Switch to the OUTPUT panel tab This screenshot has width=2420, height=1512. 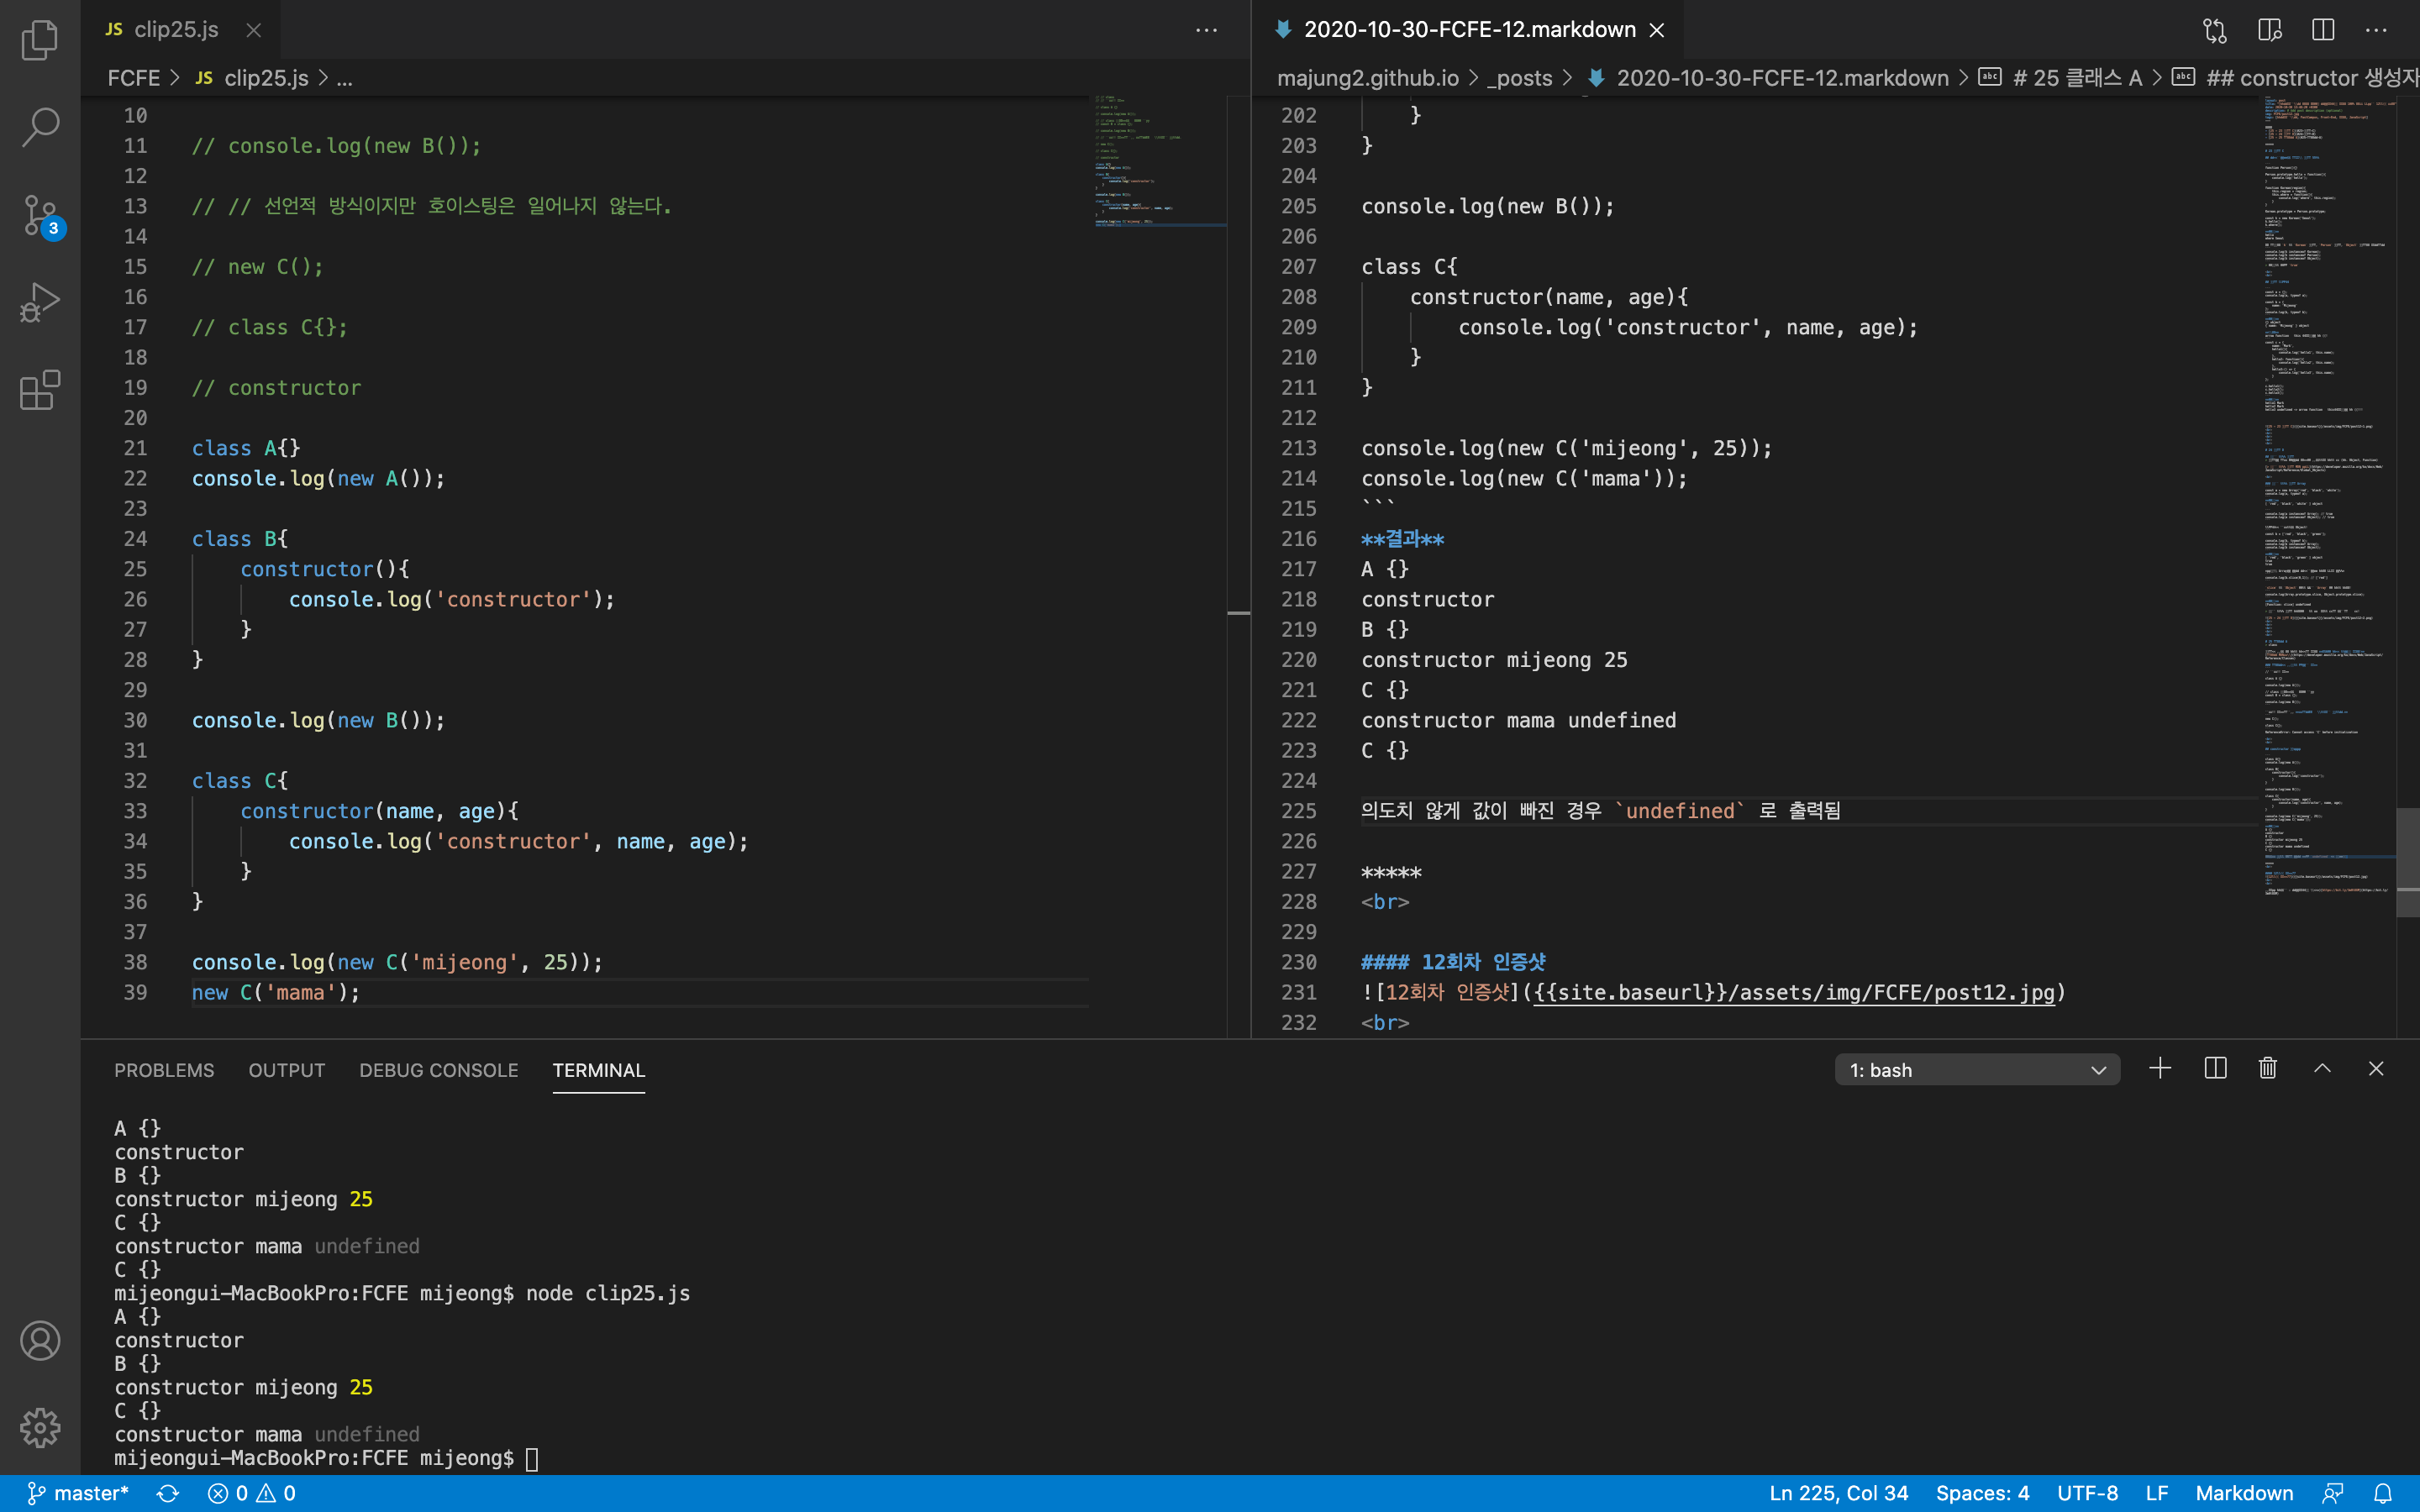287,1070
